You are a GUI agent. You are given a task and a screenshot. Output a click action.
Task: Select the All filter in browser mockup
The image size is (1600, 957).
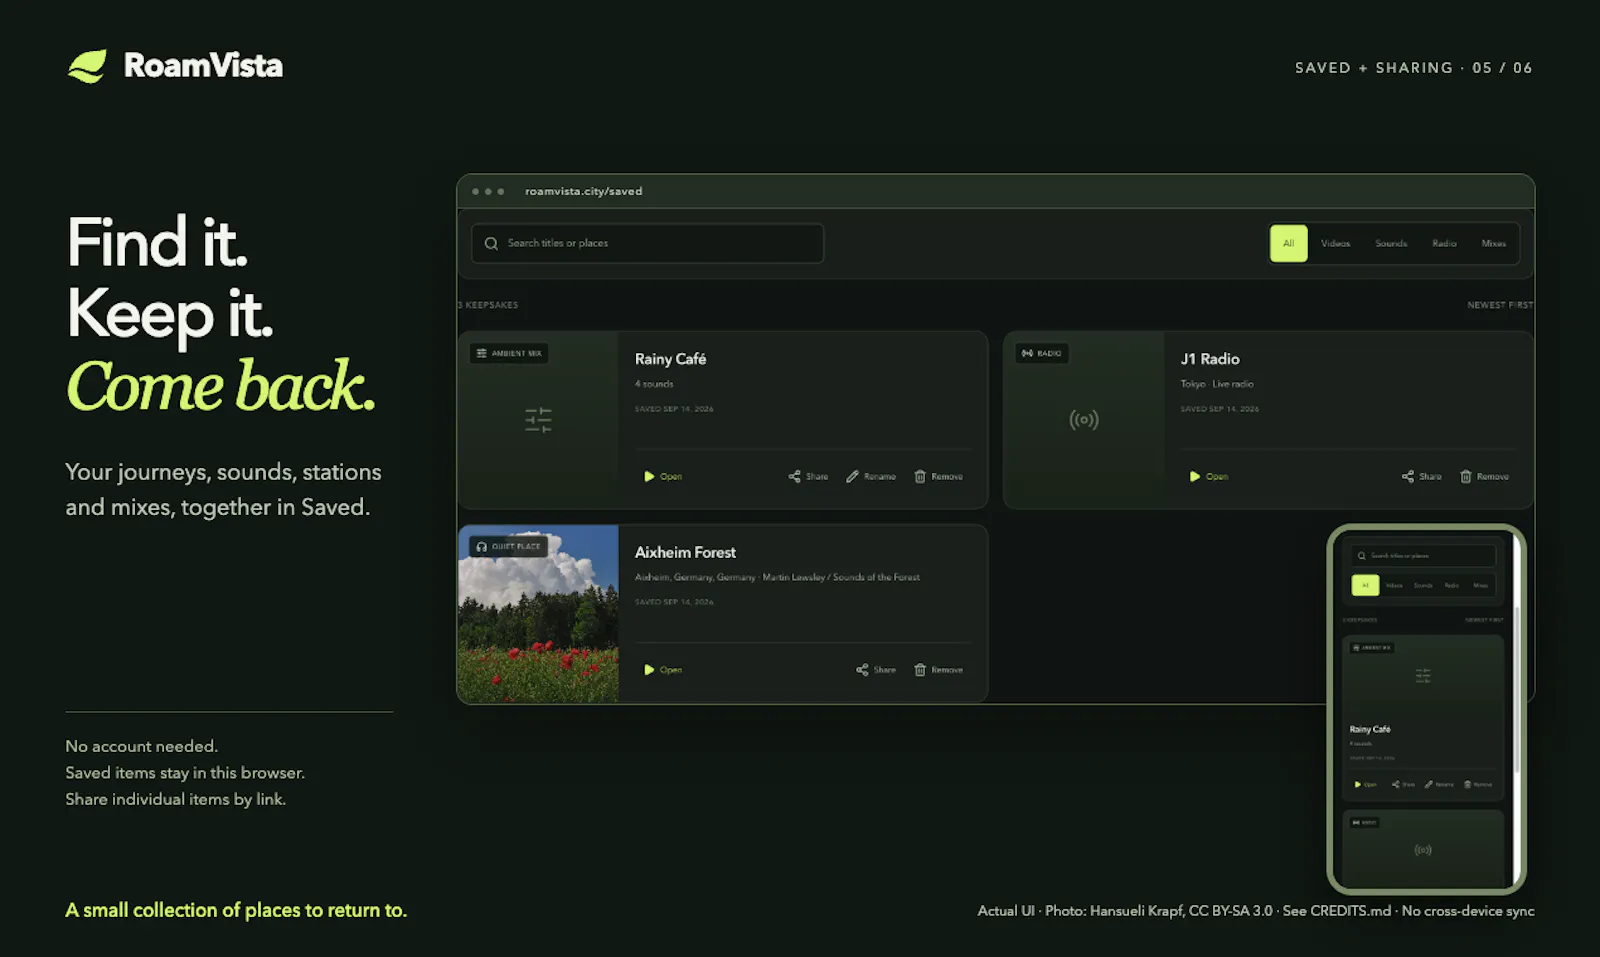click(x=1288, y=243)
